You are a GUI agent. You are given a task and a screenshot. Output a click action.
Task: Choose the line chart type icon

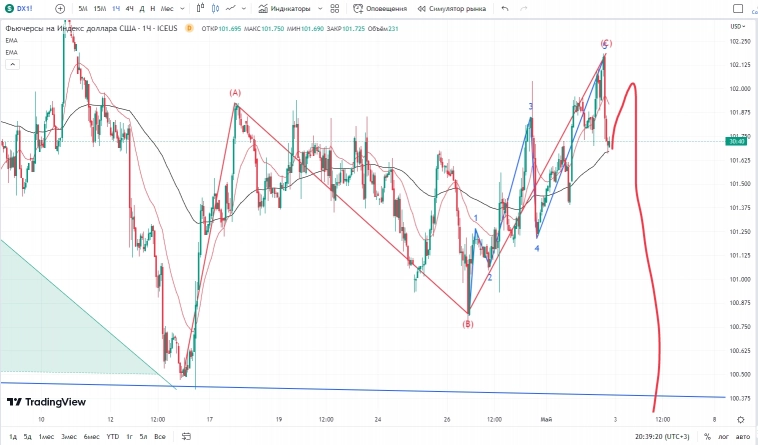click(231, 8)
